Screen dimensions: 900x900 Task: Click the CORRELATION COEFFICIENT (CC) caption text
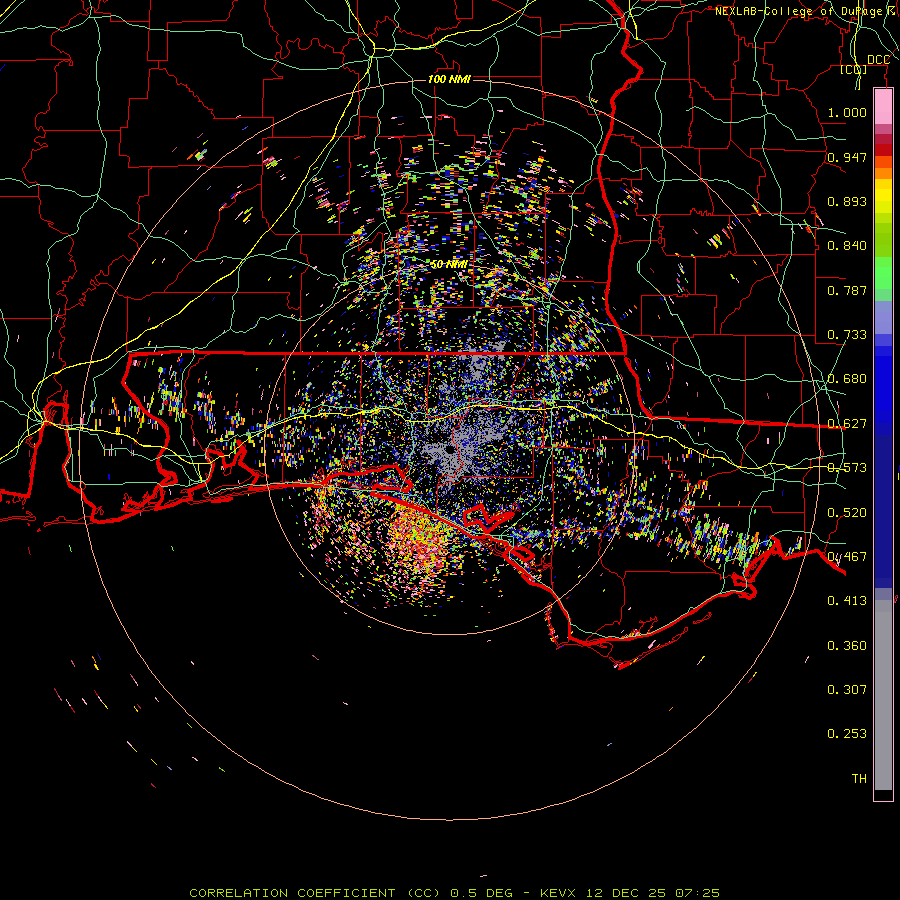pyautogui.click(x=315, y=893)
